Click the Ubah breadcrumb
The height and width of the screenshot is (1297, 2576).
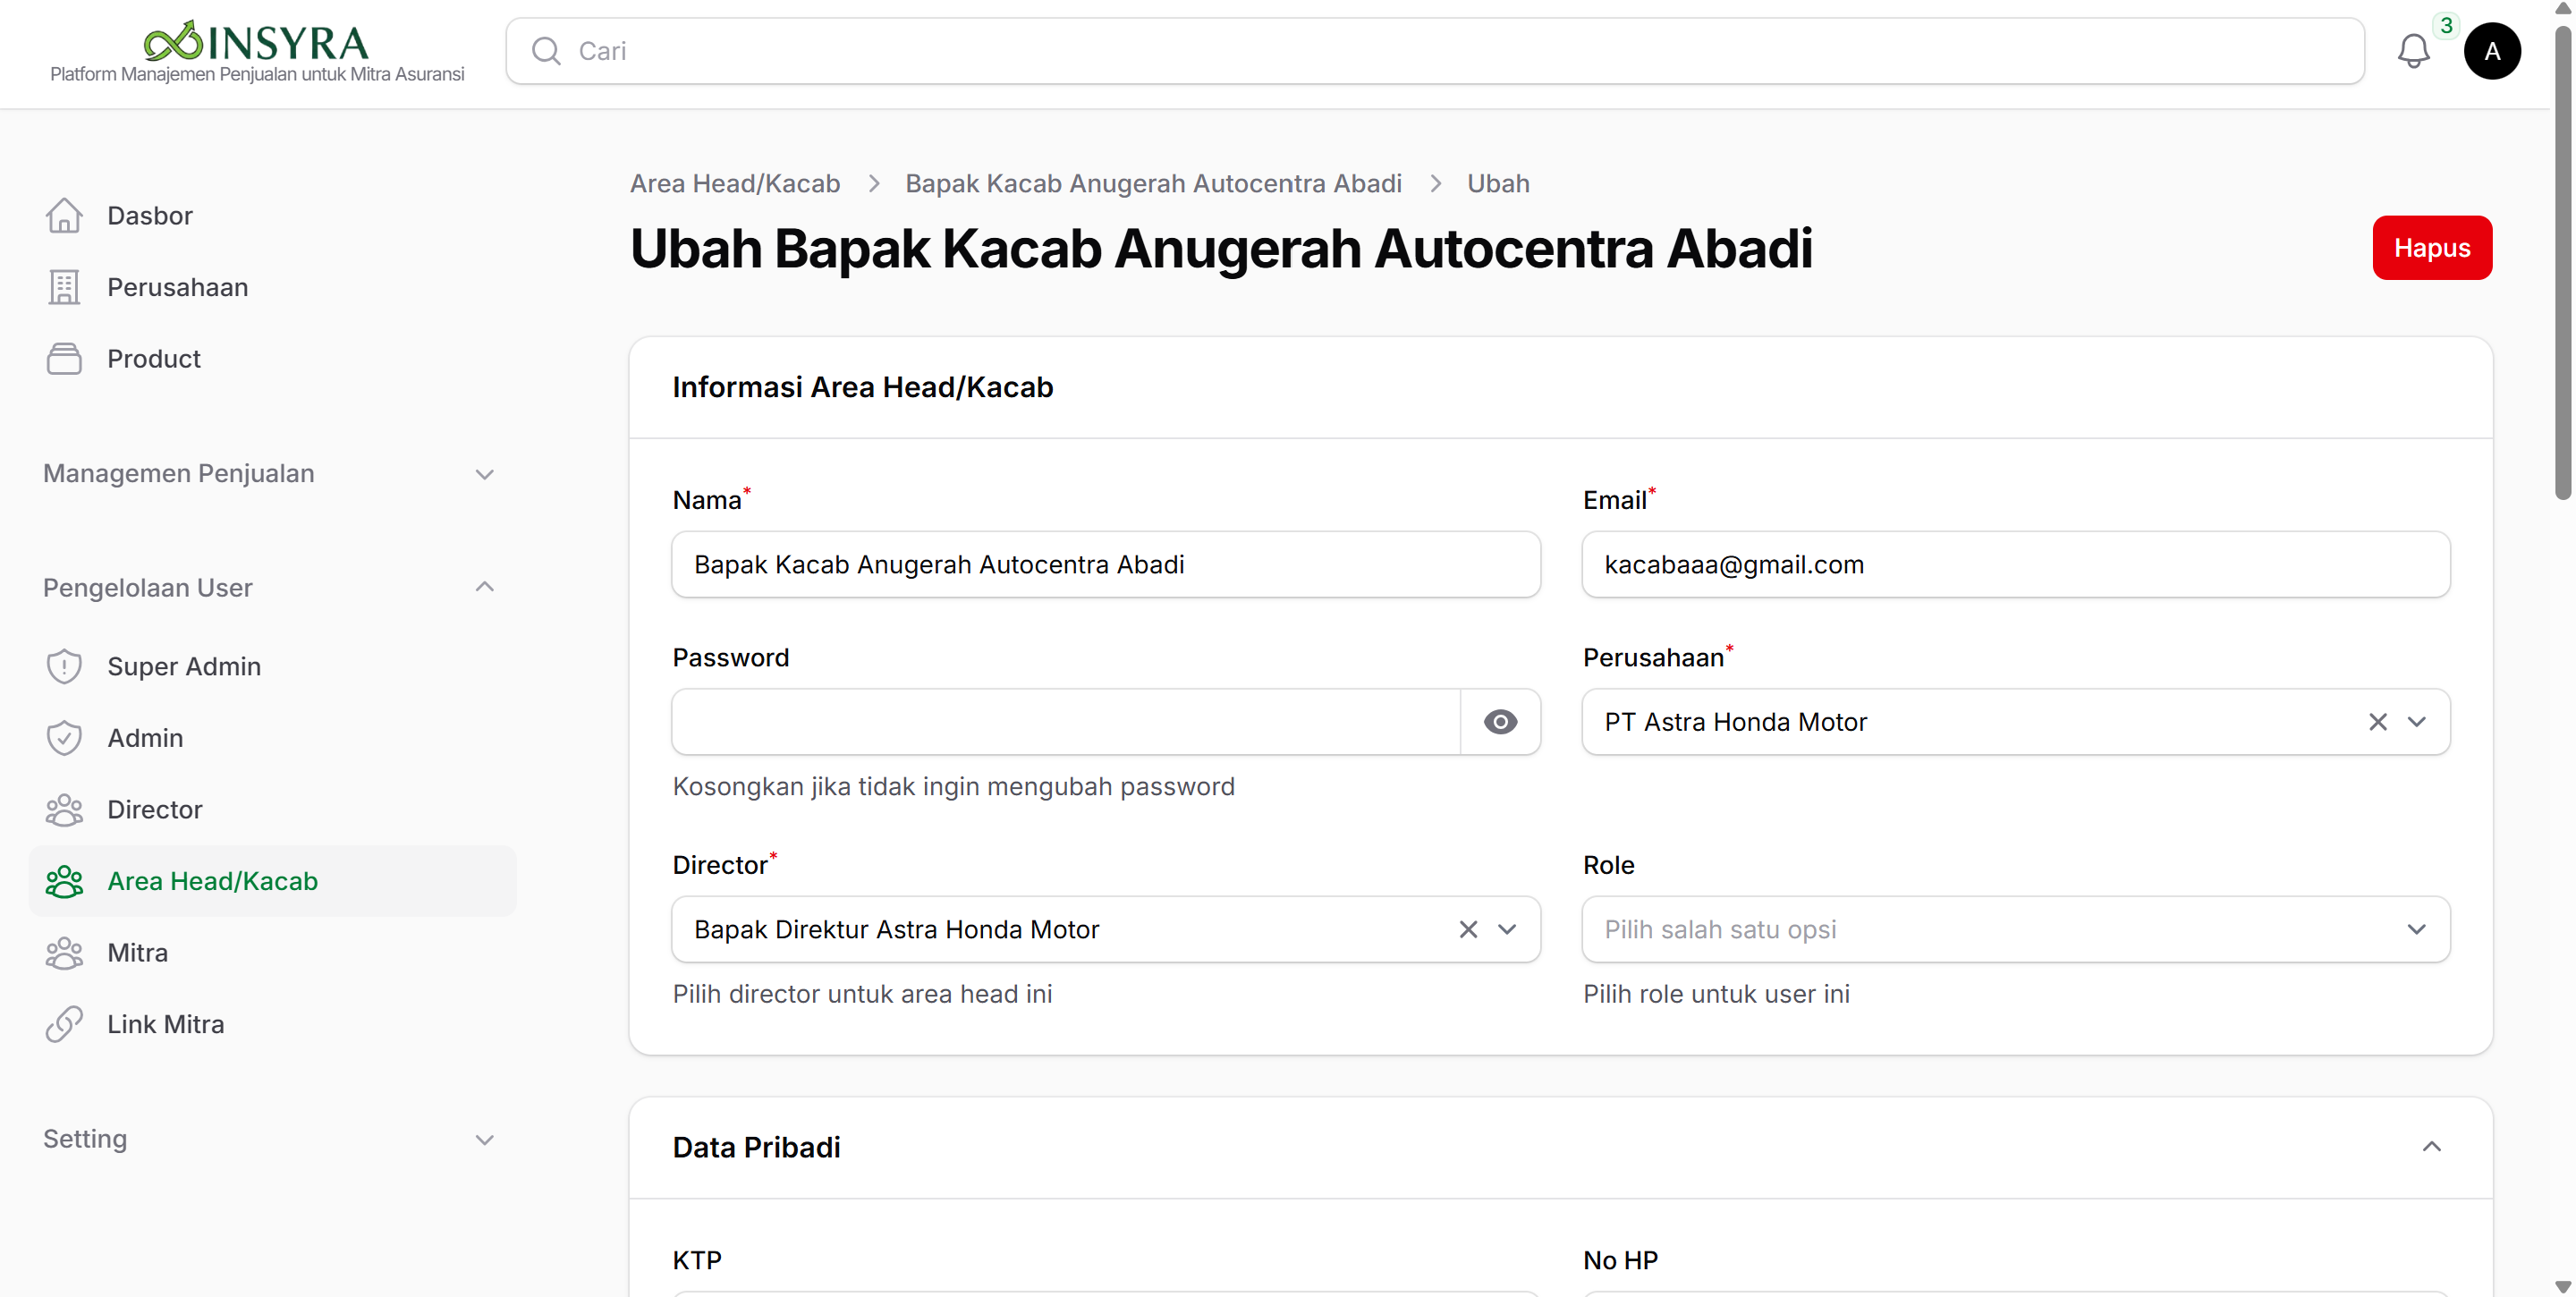pos(1497,184)
